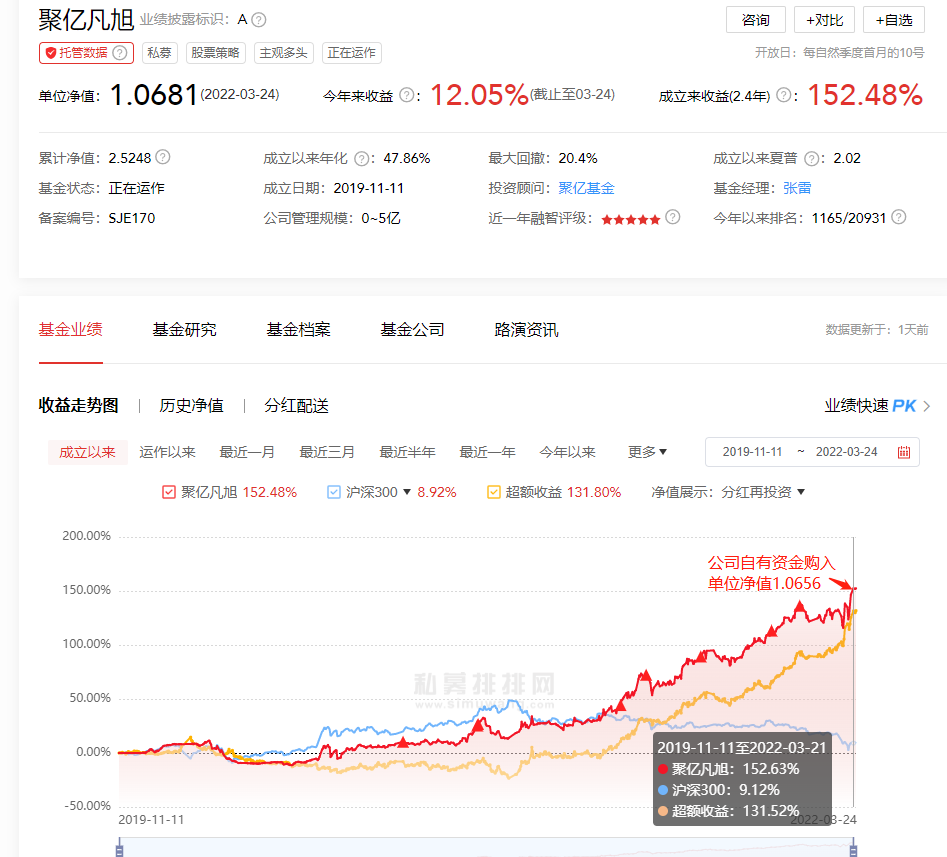Click the help icon beside 成立以来年化

click(361, 159)
